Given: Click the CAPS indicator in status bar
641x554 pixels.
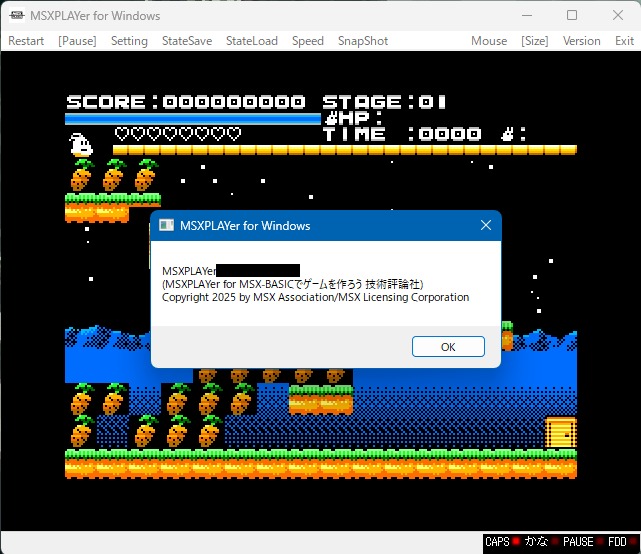Looking at the screenshot, I should 502,542.
